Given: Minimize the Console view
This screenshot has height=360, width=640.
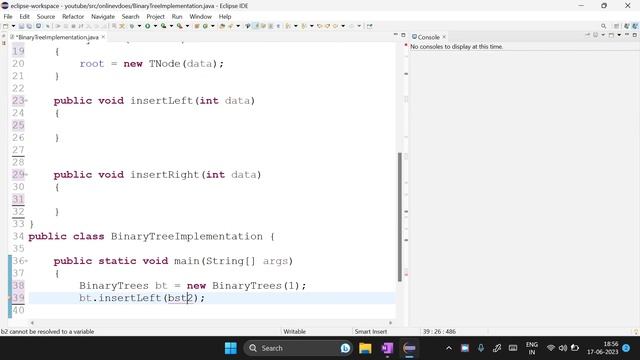Looking at the screenshot, I should pos(627,35).
